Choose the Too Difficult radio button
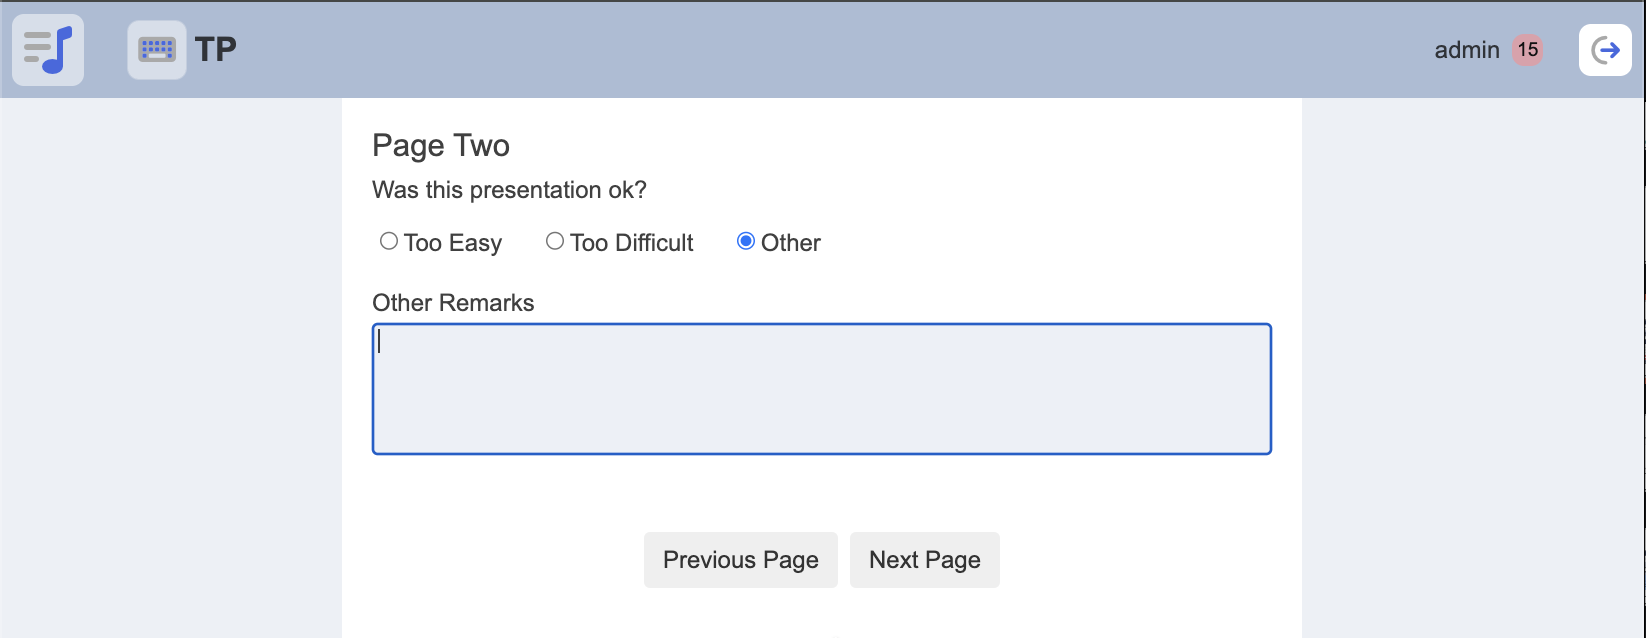 tap(555, 241)
